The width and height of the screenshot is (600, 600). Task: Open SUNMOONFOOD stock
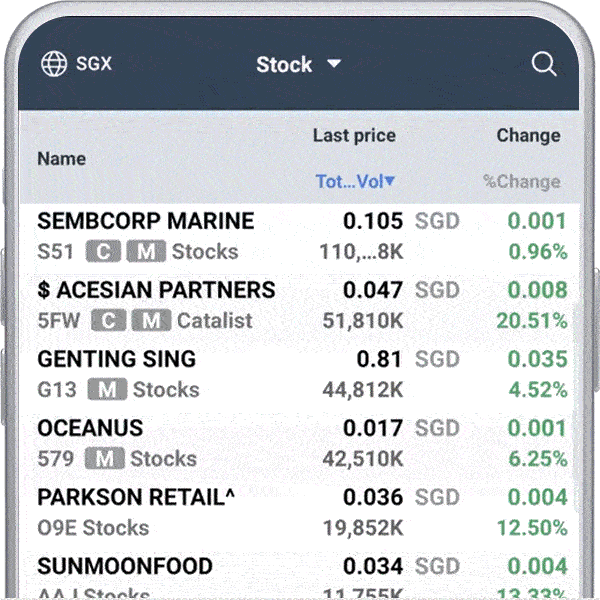tap(125, 566)
